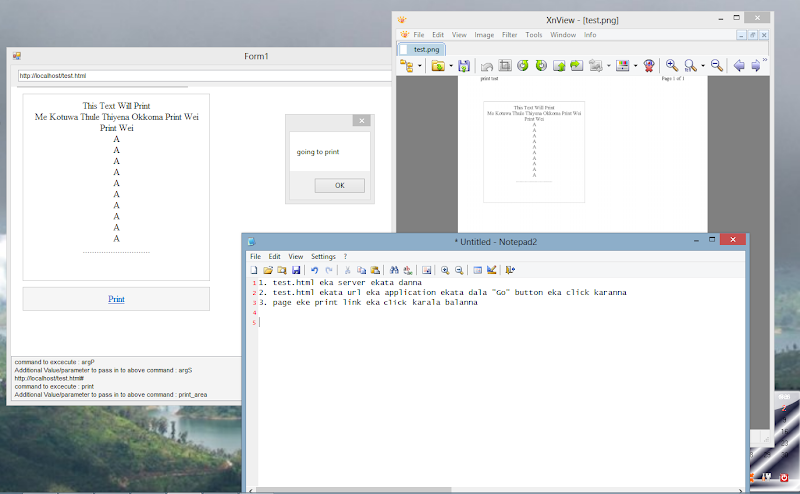Viewport: 800px width, 494px height.
Task: Click Notepad2 scheme select icon
Action: click(478, 270)
